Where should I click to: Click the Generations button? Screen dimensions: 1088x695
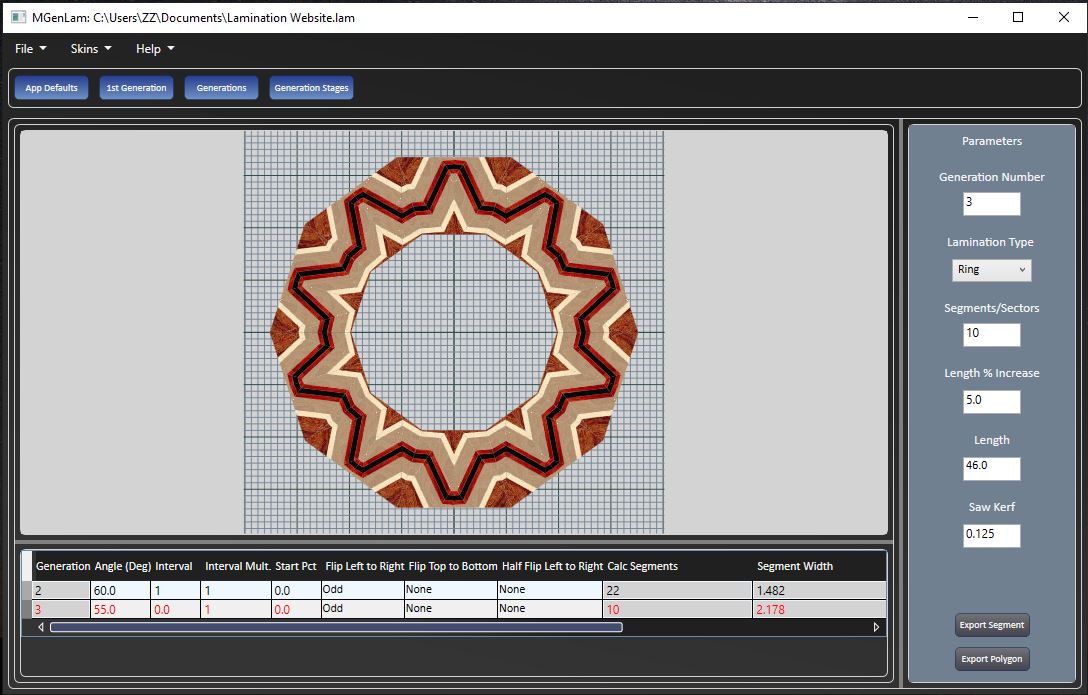221,88
